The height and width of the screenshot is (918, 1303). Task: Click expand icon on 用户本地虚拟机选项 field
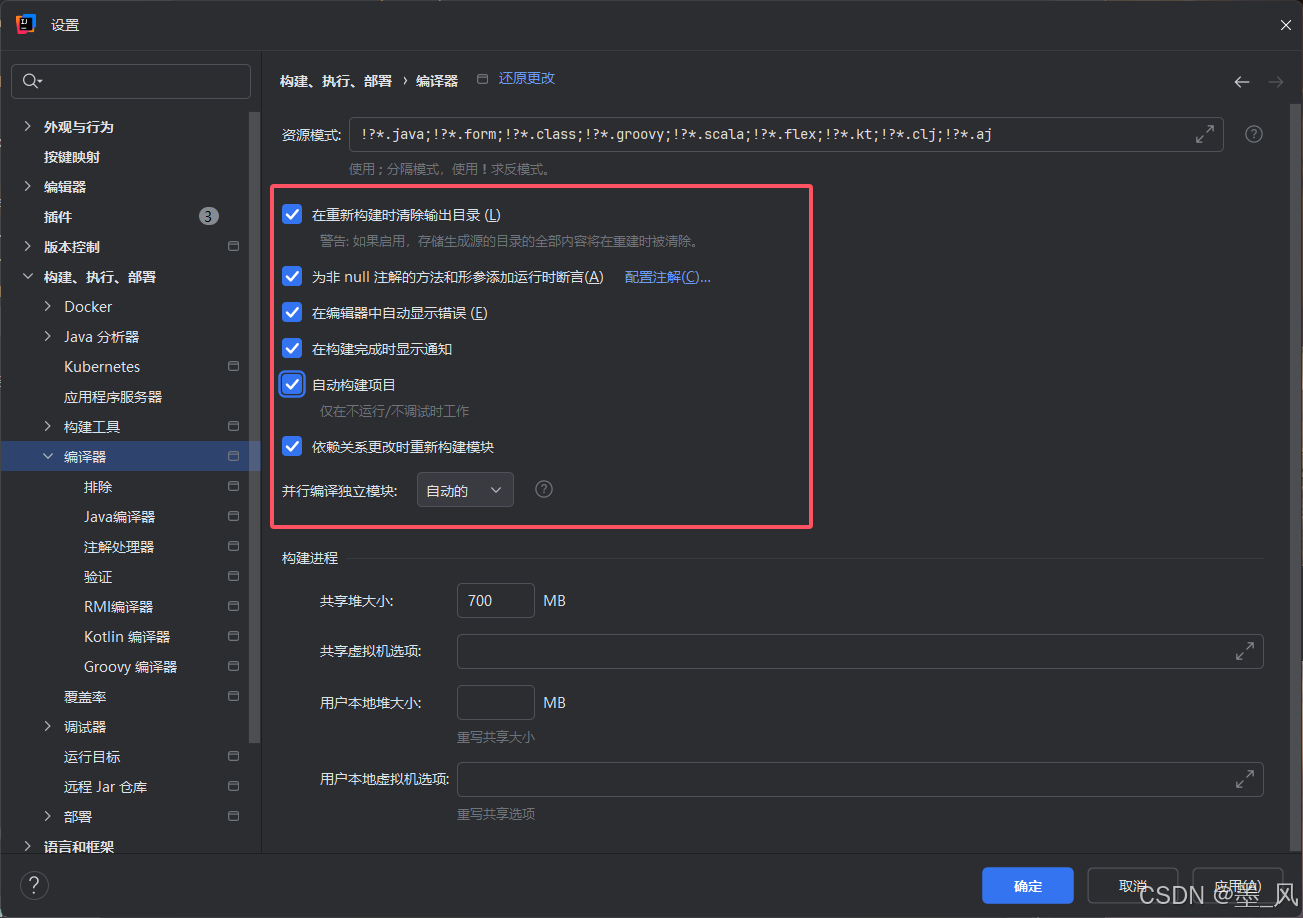(1245, 779)
